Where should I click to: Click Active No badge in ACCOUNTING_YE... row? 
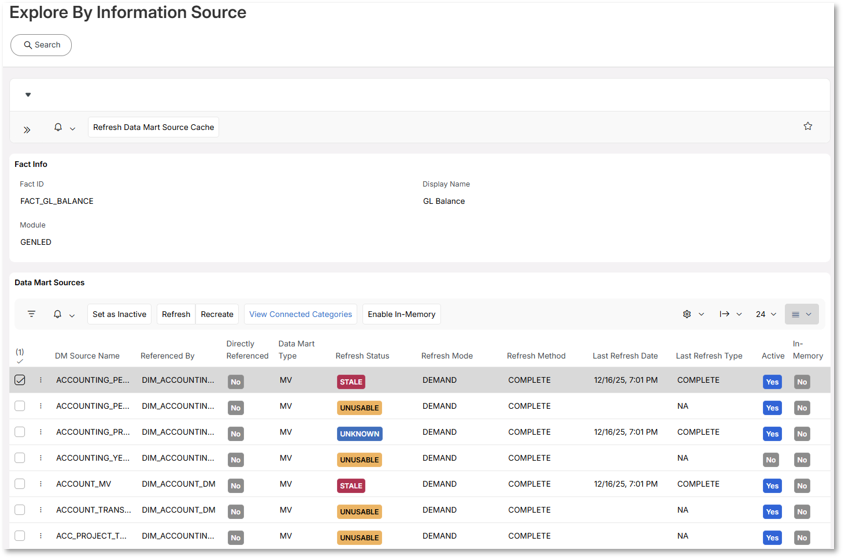pos(771,460)
